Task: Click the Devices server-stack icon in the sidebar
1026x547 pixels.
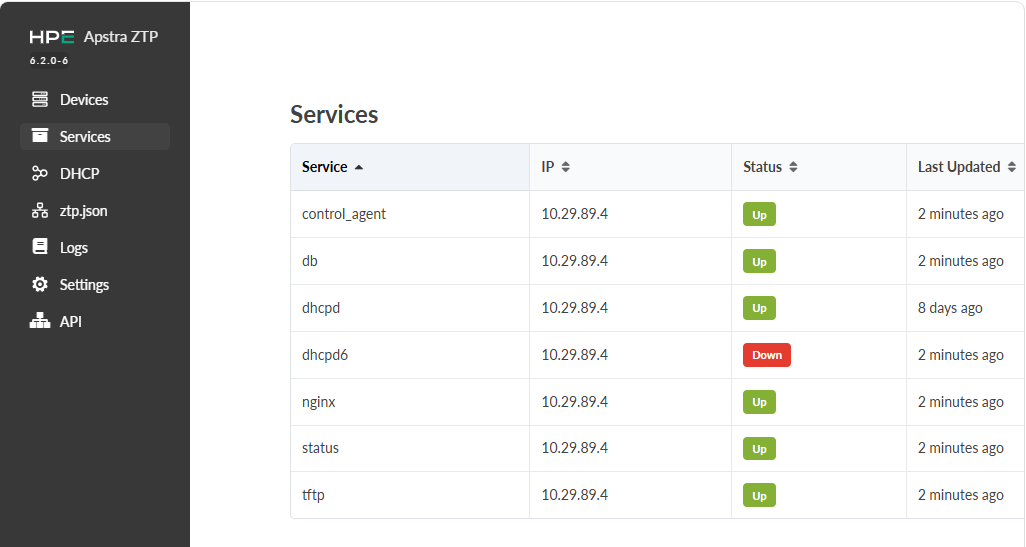Action: (x=40, y=99)
